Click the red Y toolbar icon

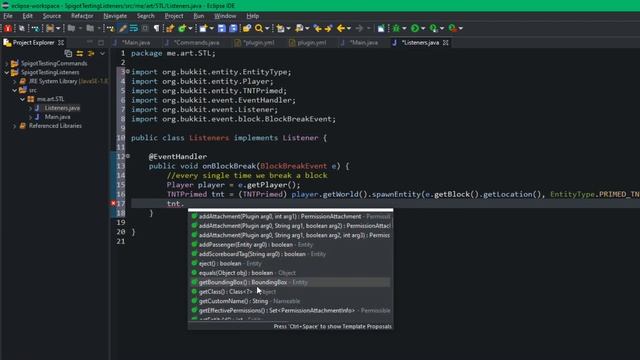click(8, 28)
